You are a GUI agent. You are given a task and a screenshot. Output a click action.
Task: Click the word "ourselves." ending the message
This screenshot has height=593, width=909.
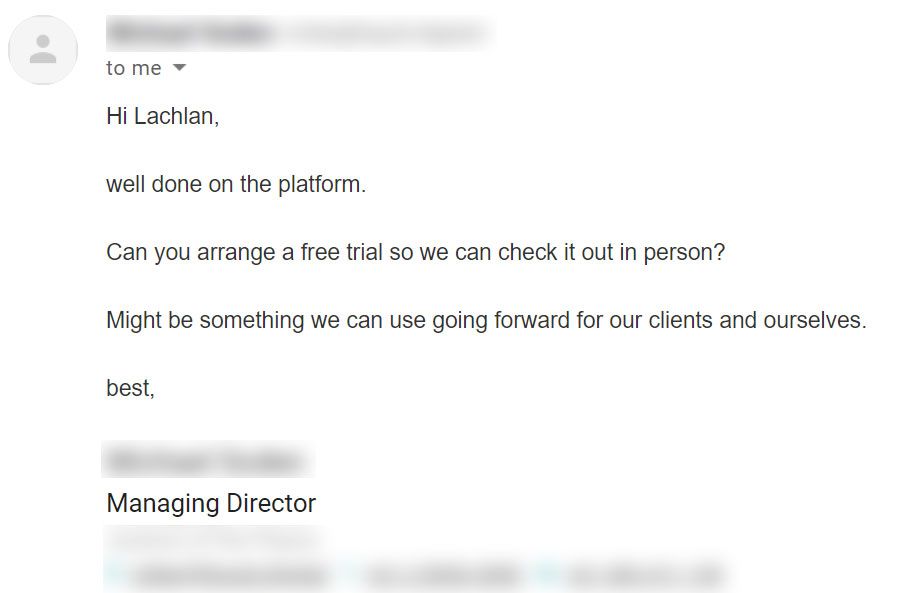click(815, 321)
